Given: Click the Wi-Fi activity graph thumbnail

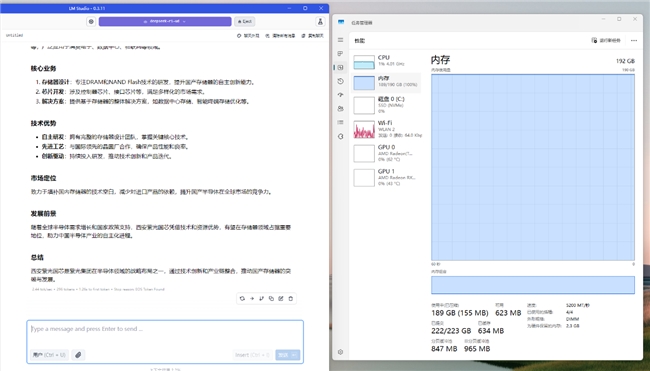Looking at the screenshot, I should point(364,129).
